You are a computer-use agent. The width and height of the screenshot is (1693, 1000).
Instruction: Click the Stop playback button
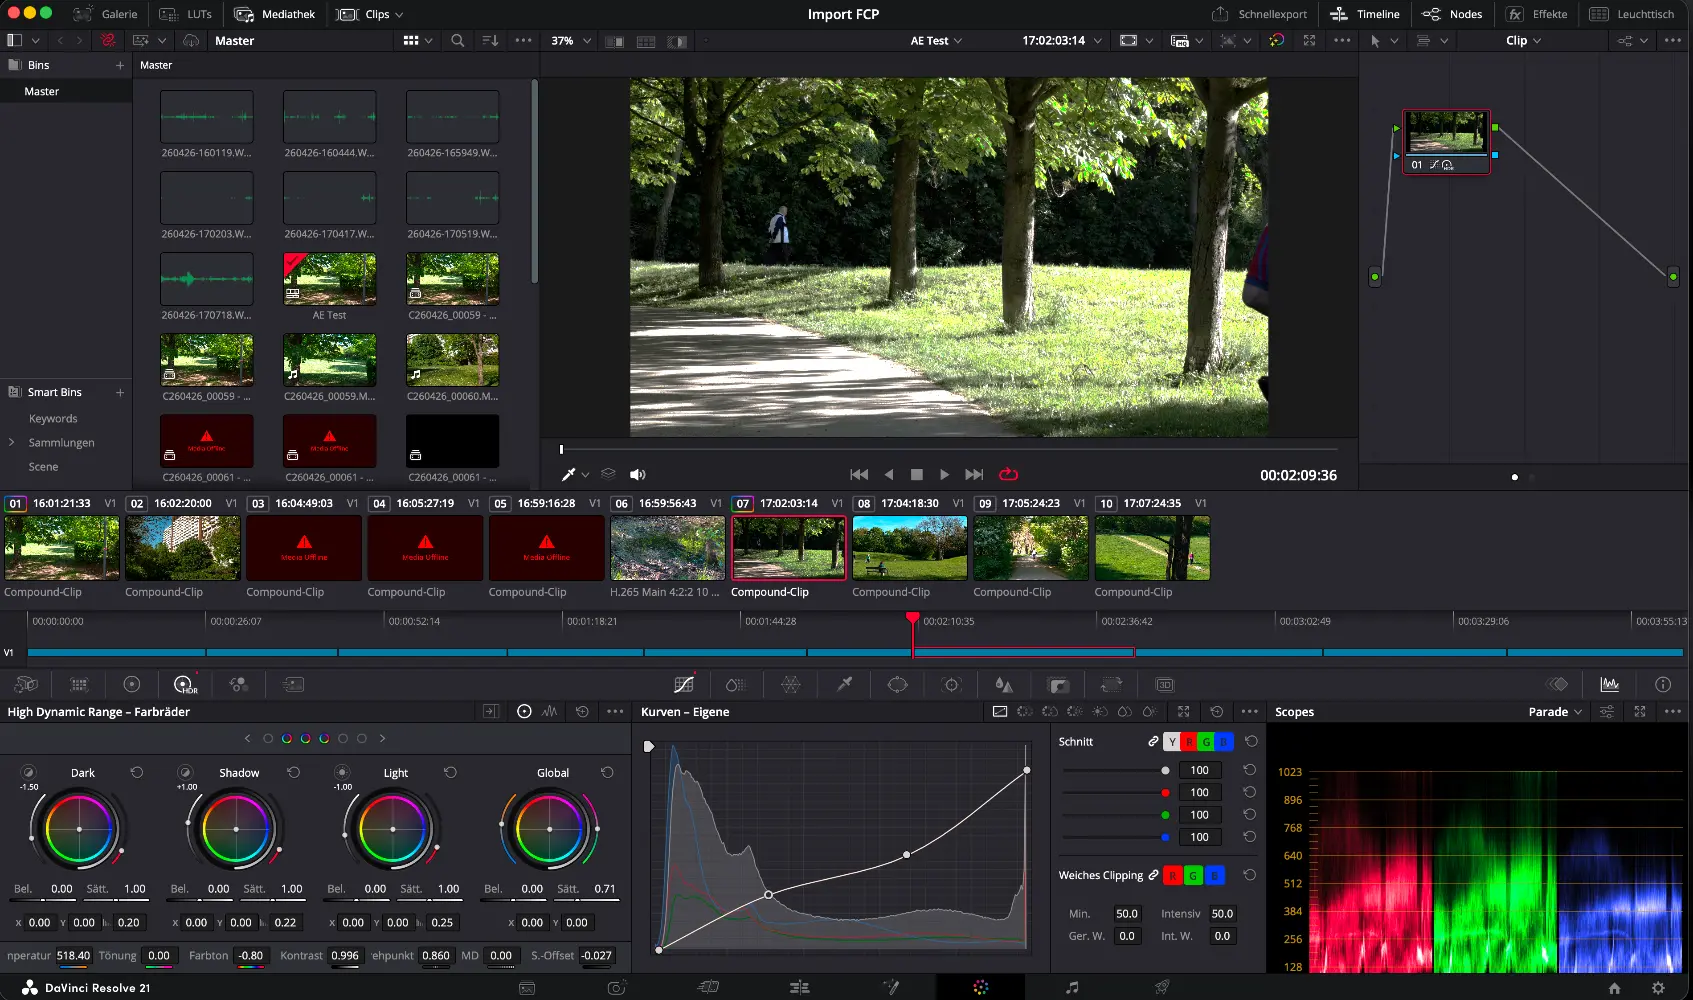point(916,475)
